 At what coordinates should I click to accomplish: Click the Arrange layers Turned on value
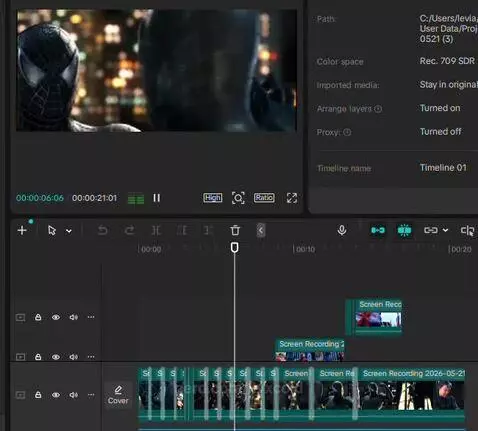coord(440,108)
